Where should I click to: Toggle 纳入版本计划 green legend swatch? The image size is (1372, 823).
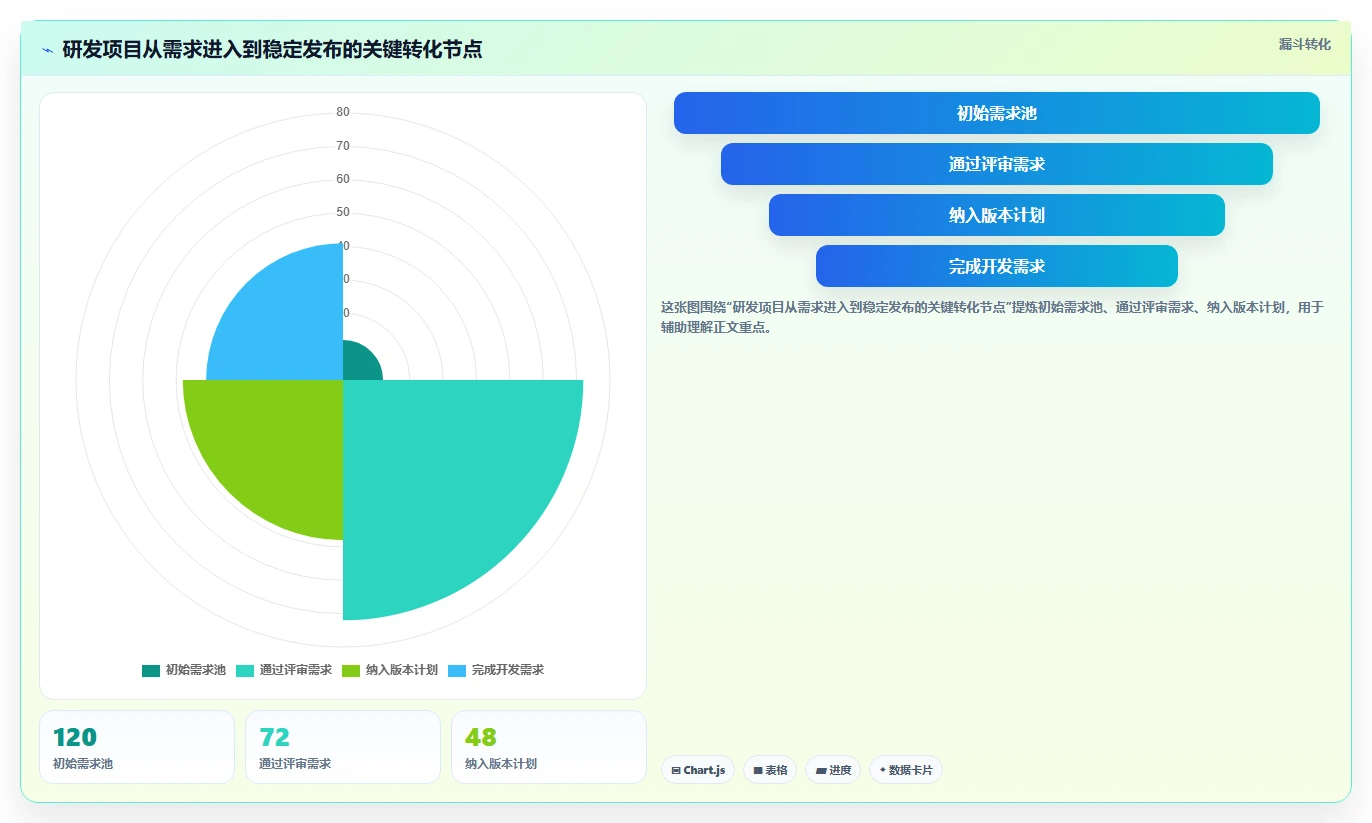point(351,670)
